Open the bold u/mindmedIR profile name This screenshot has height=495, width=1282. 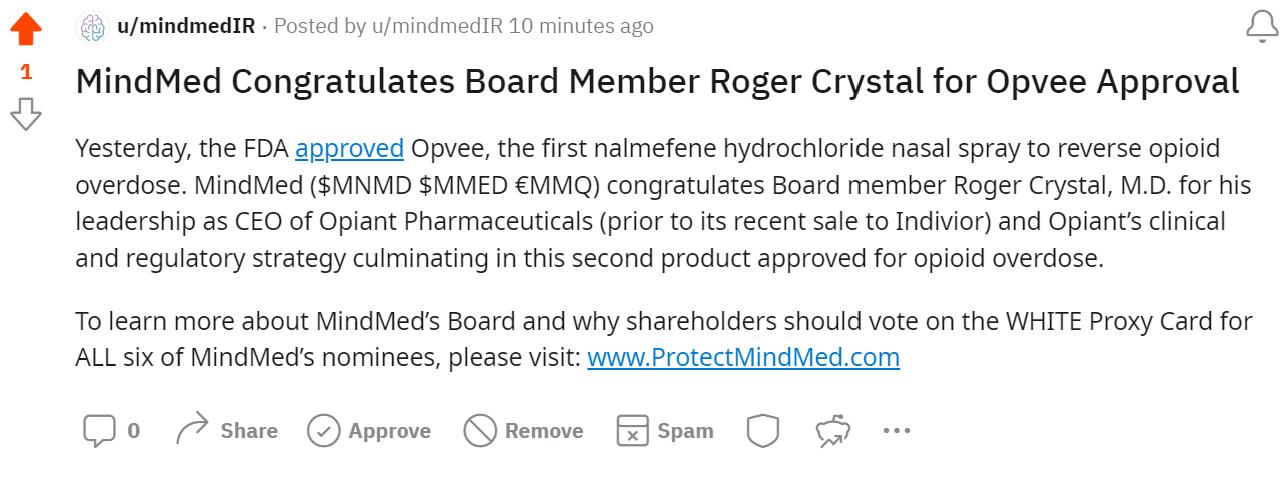pos(186,26)
